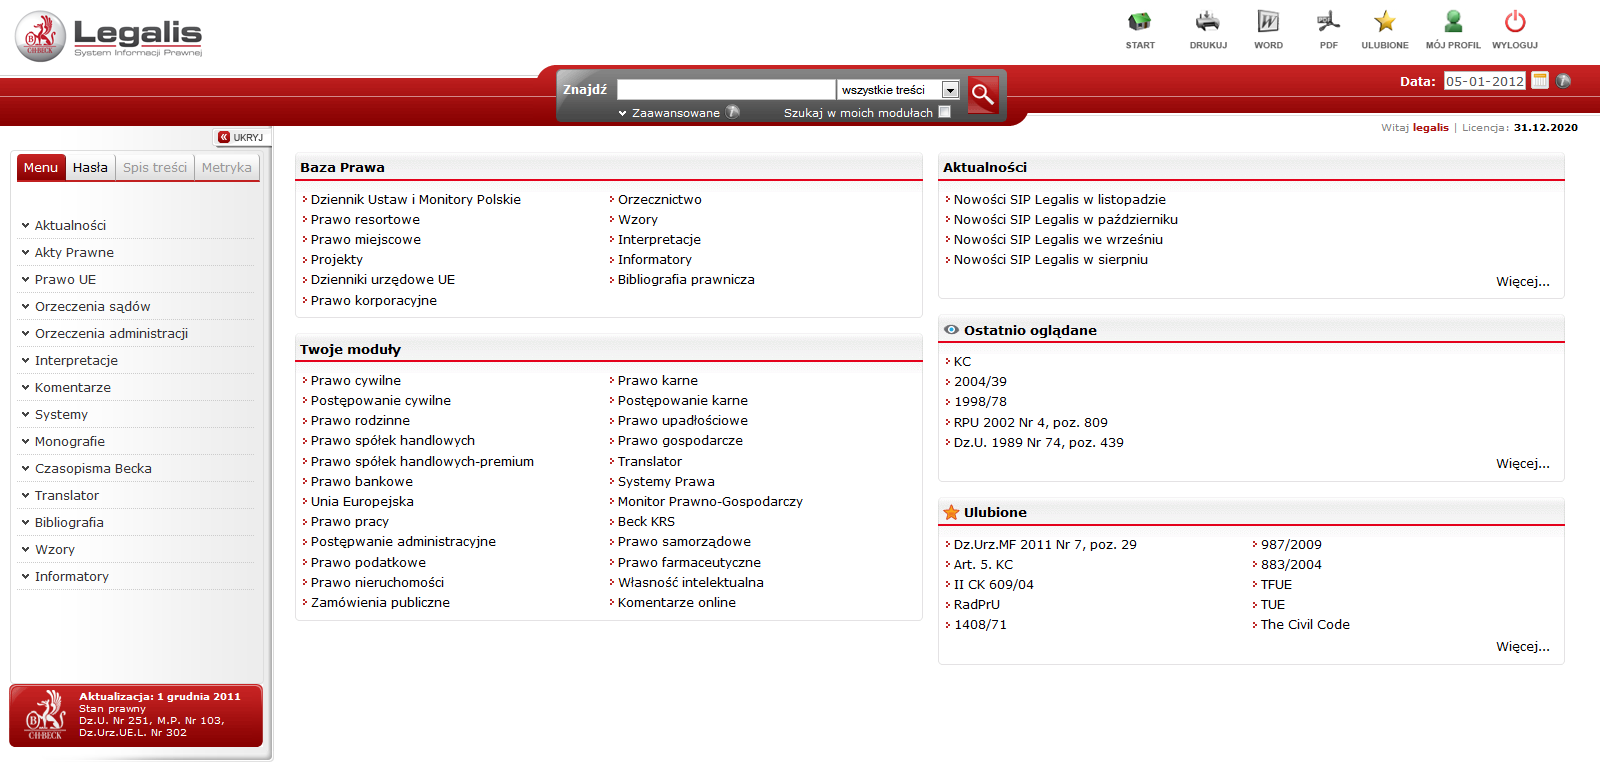Switch to the Hasła tab
Screen dimensions: 1600x765
coord(90,167)
